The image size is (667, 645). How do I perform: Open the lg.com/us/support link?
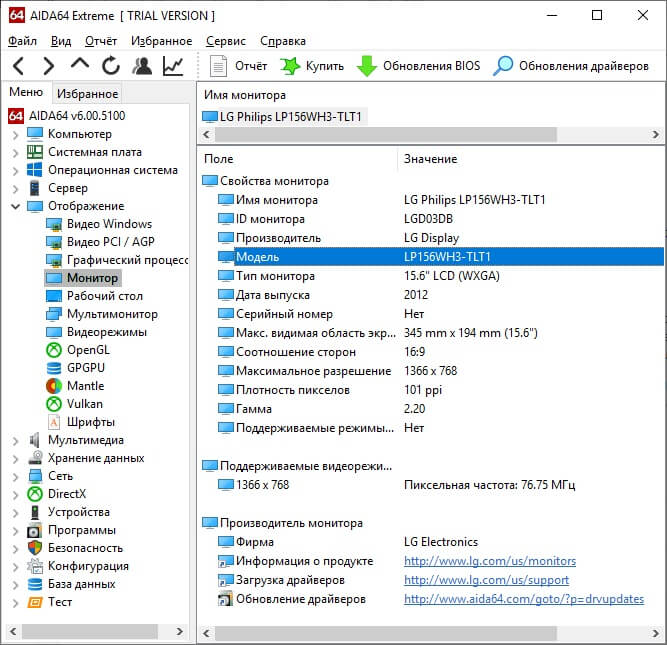[x=486, y=580]
